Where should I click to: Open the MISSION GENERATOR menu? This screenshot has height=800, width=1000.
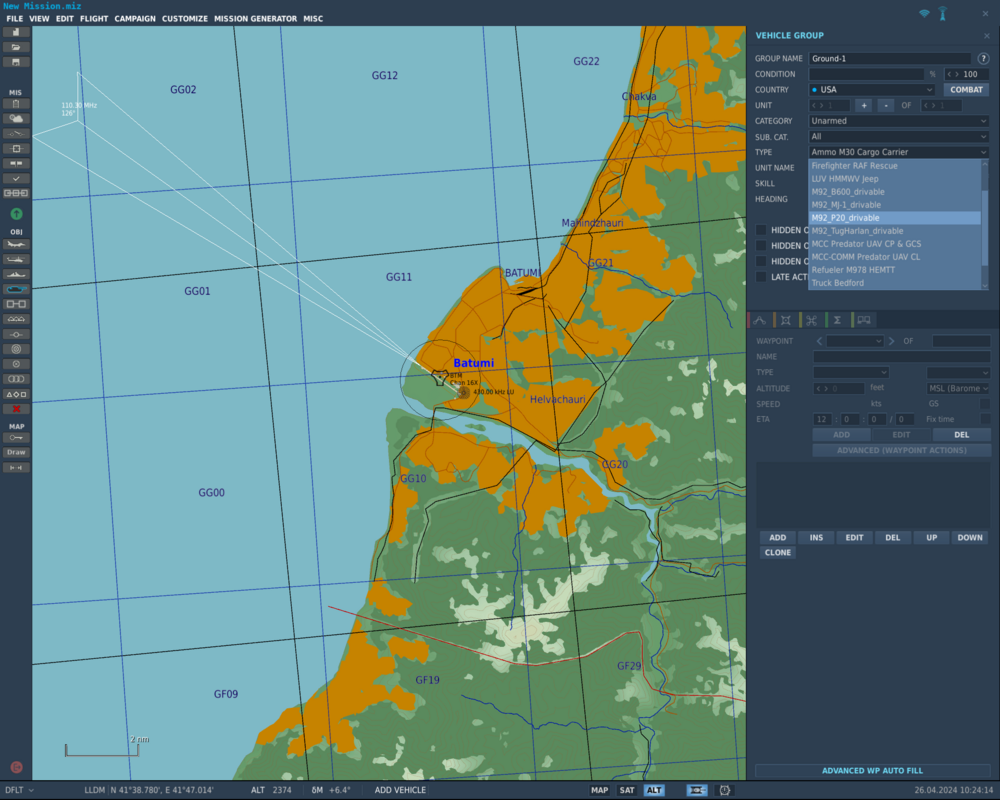[255, 18]
